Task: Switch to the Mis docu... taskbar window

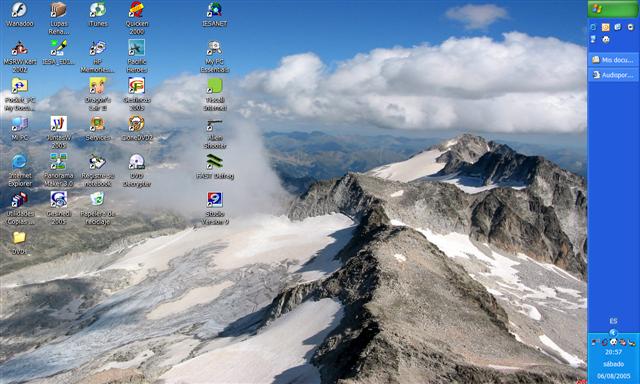Action: (613, 60)
